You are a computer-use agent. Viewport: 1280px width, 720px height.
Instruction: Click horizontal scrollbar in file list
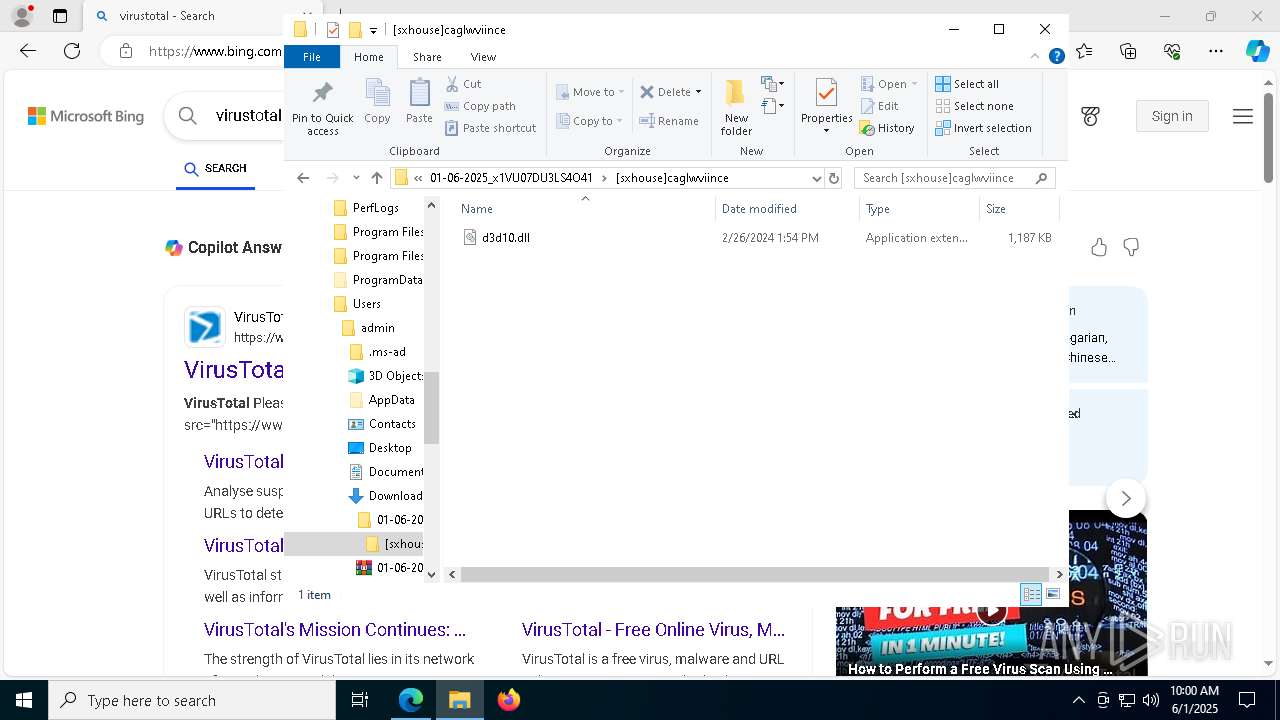[755, 574]
